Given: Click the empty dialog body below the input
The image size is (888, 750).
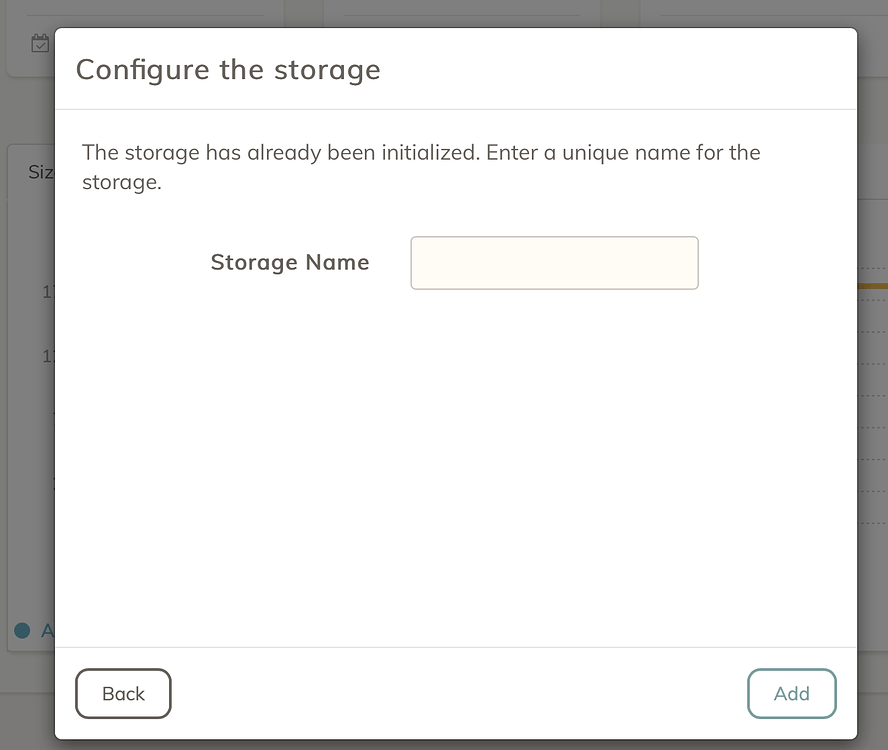Looking at the screenshot, I should click(456, 465).
